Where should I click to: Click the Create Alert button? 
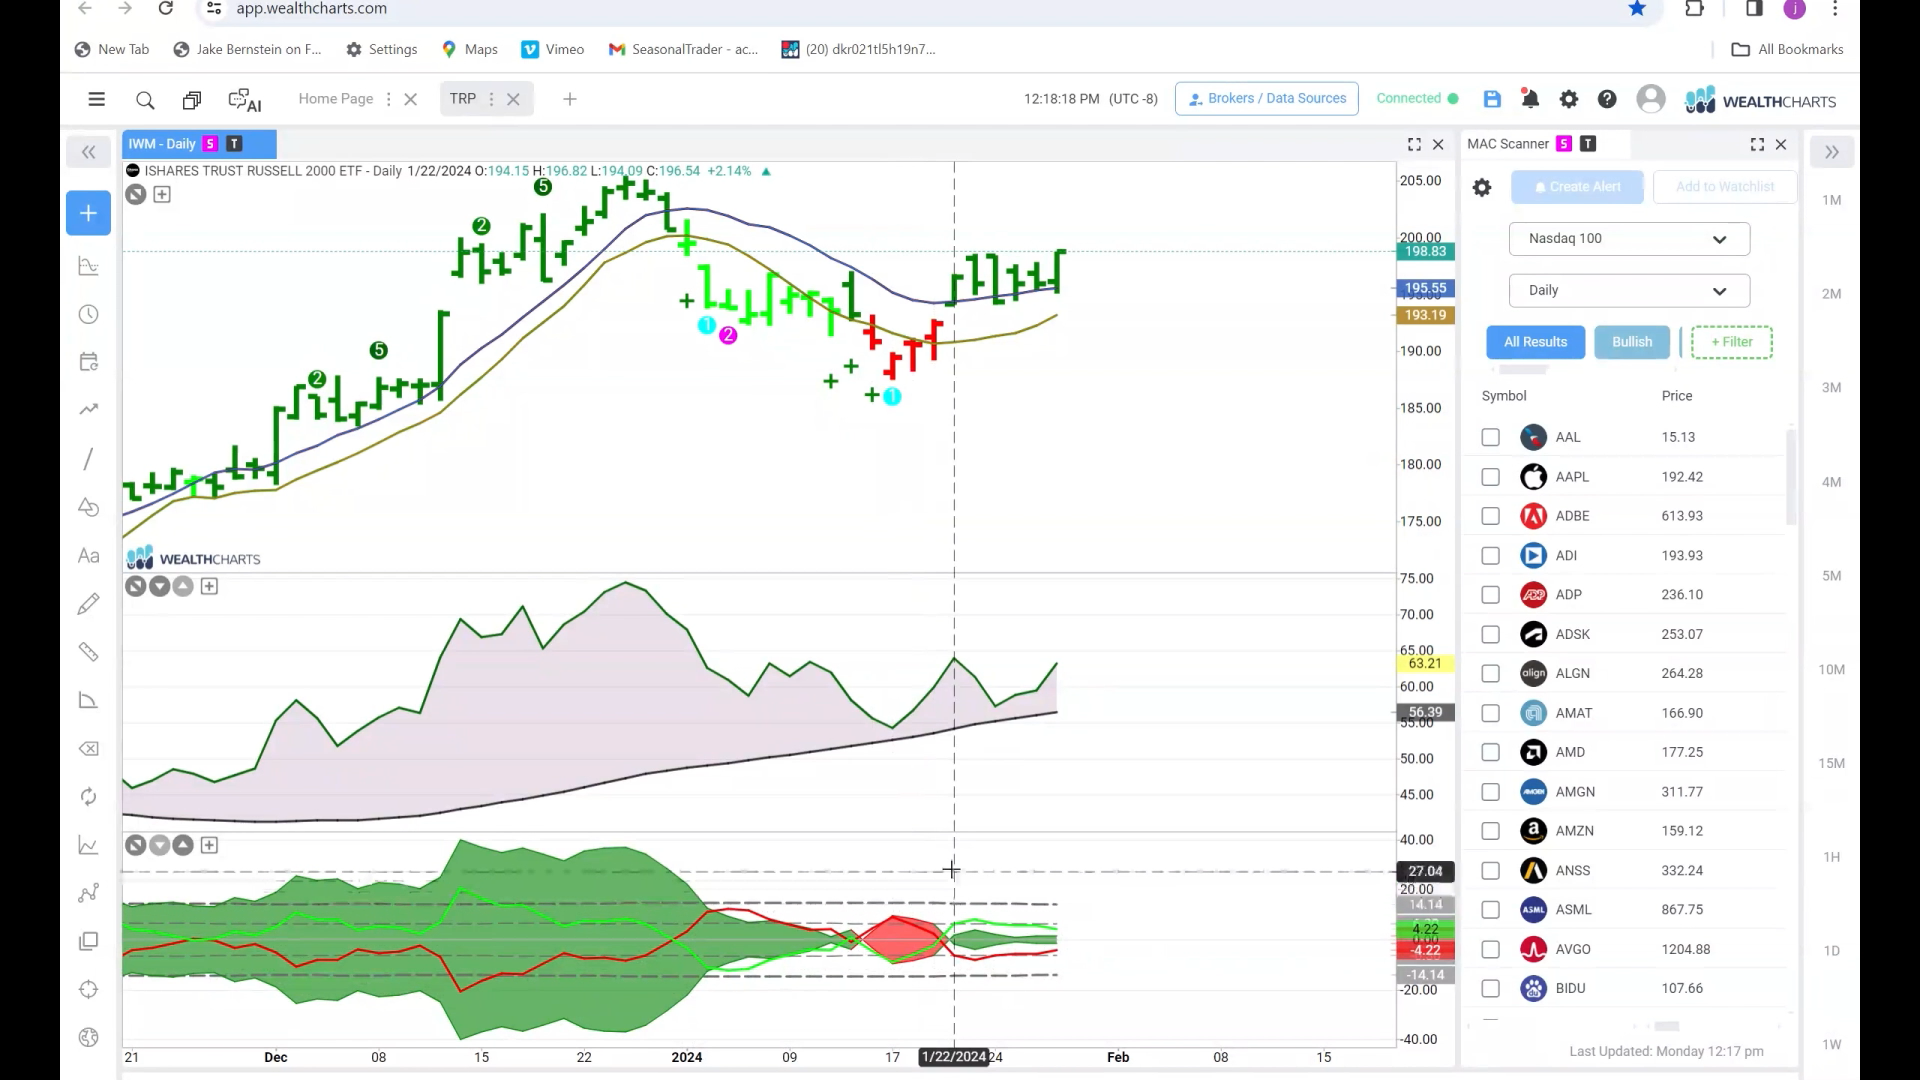coord(1577,187)
